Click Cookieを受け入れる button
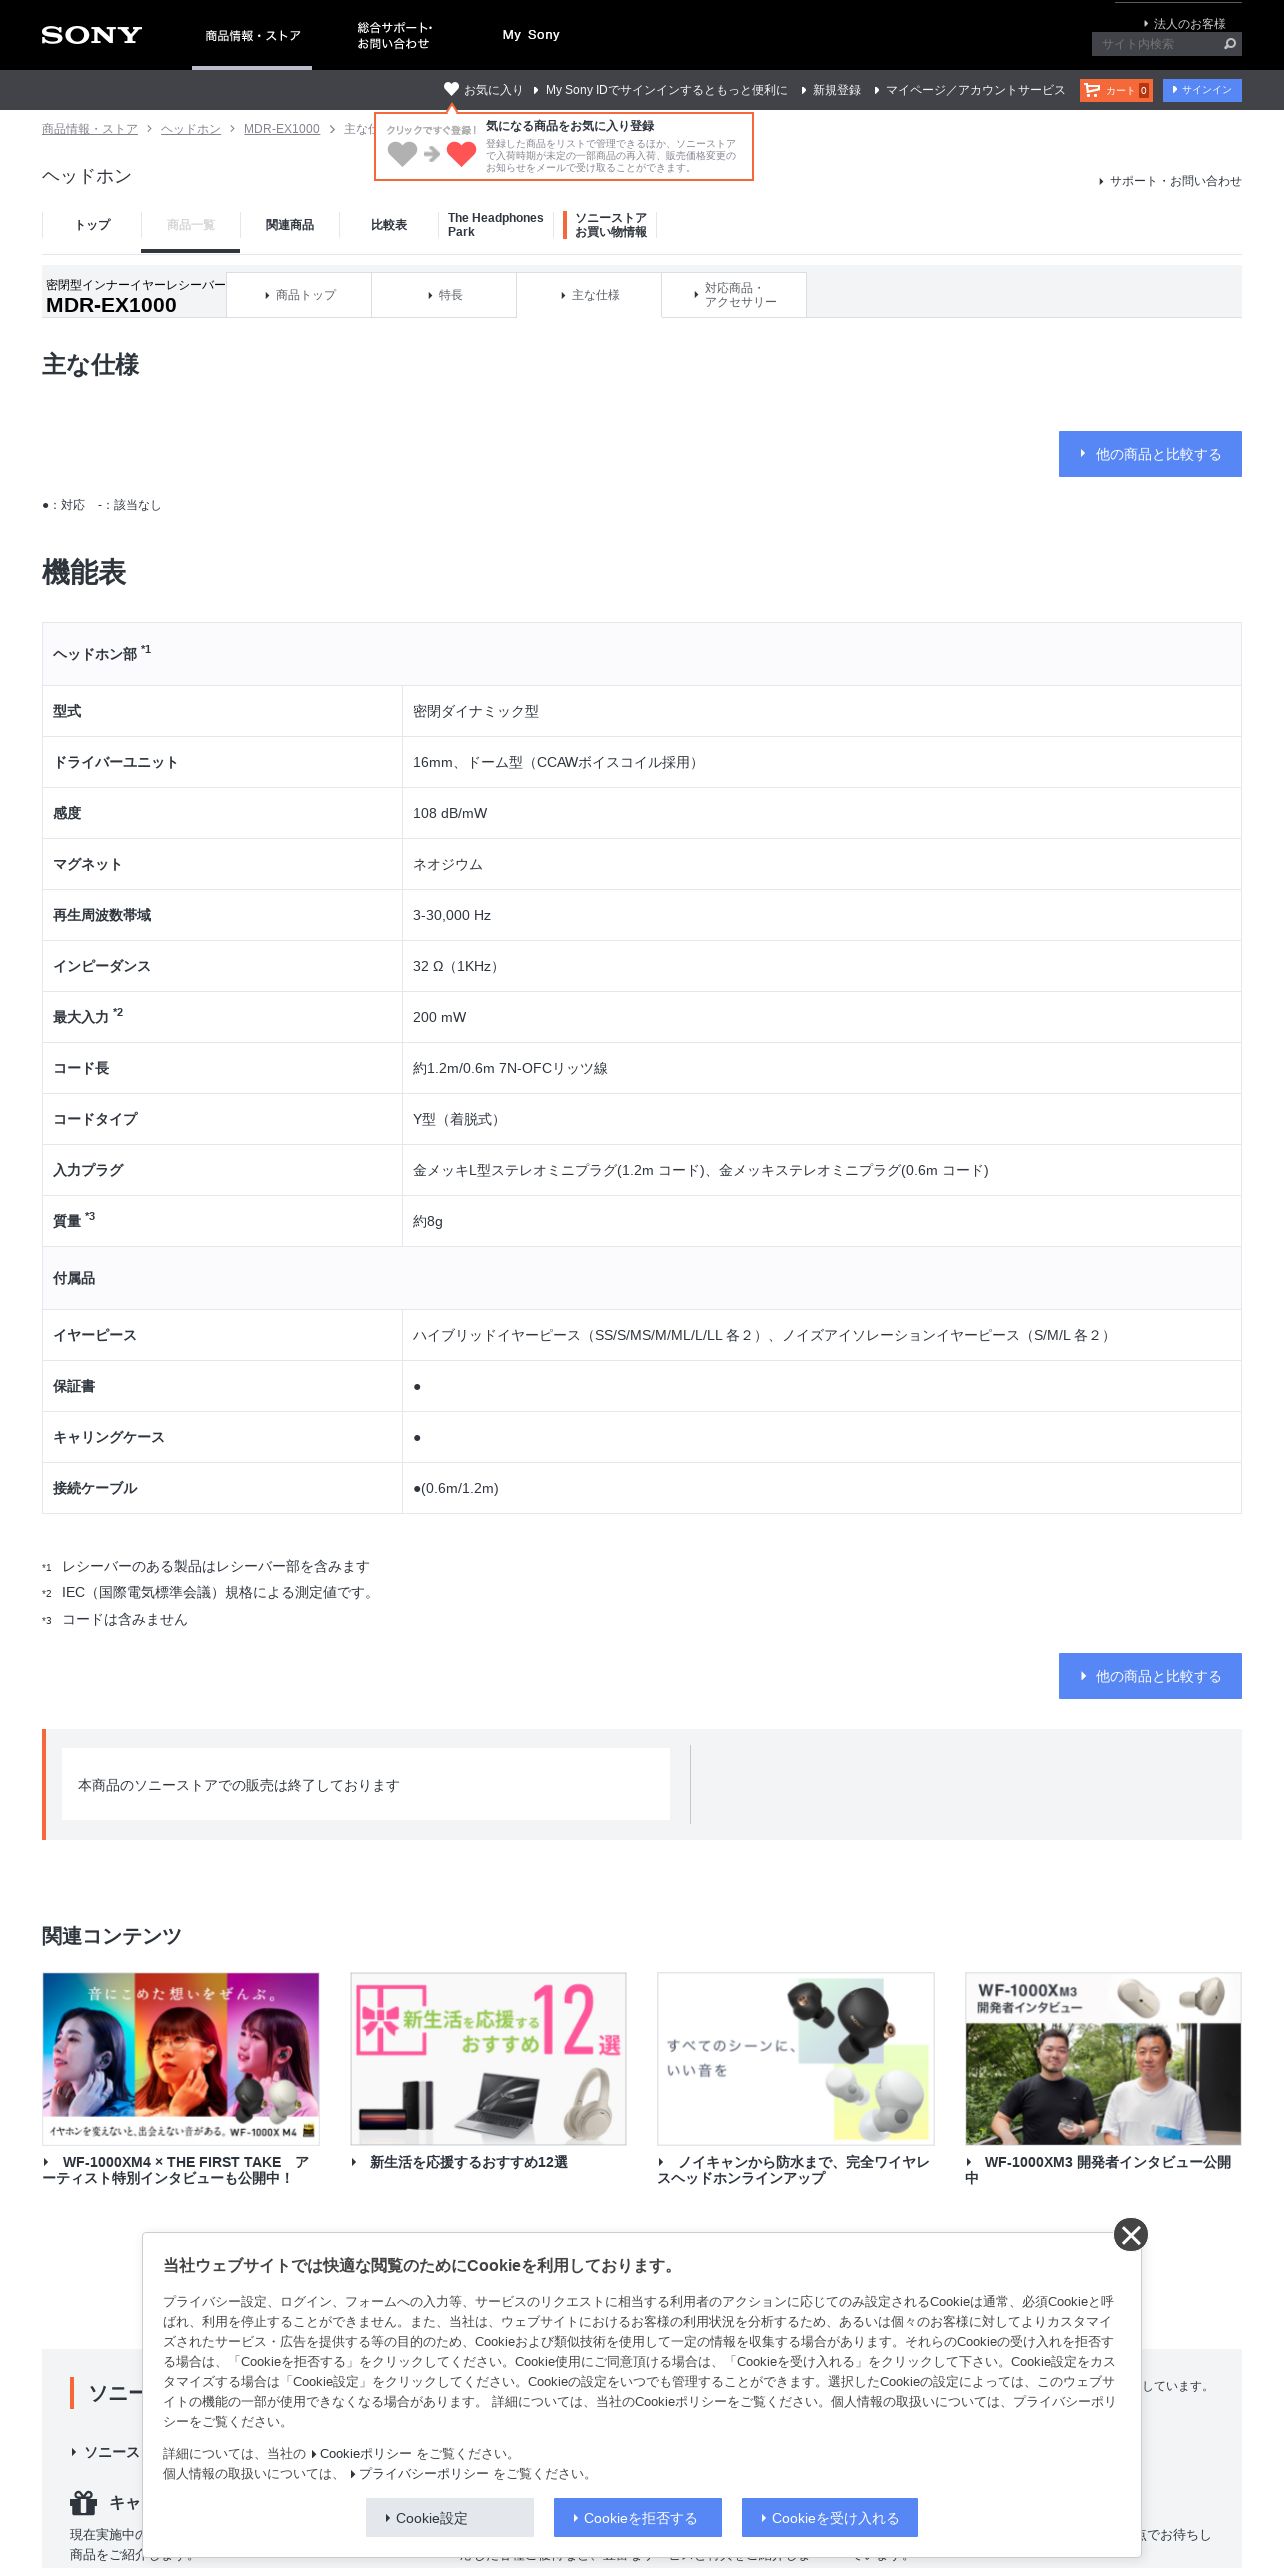Viewport: 1284px width, 2568px height. [830, 2518]
